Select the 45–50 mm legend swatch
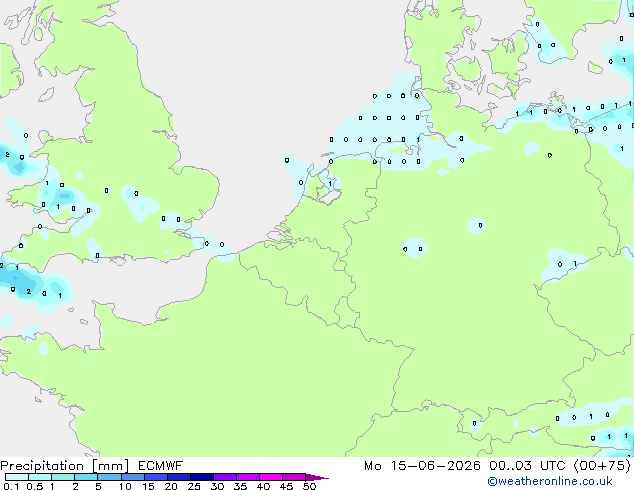634x490 pixels. tap(294, 477)
